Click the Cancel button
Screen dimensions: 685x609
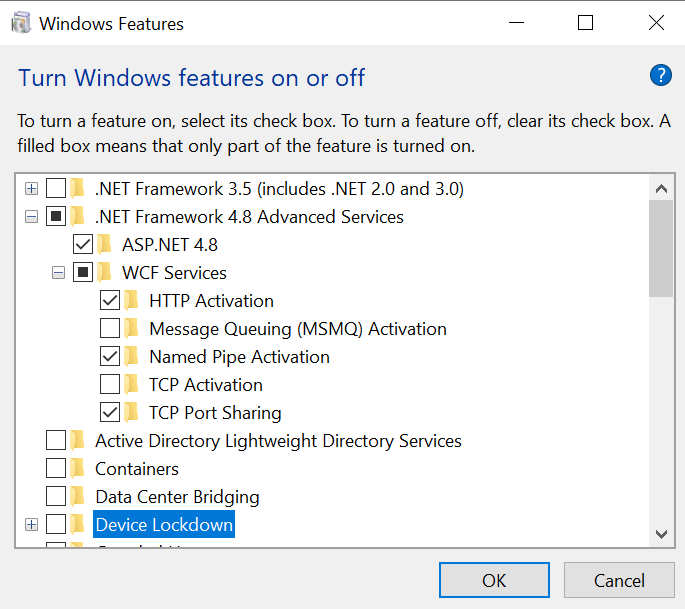tap(618, 580)
